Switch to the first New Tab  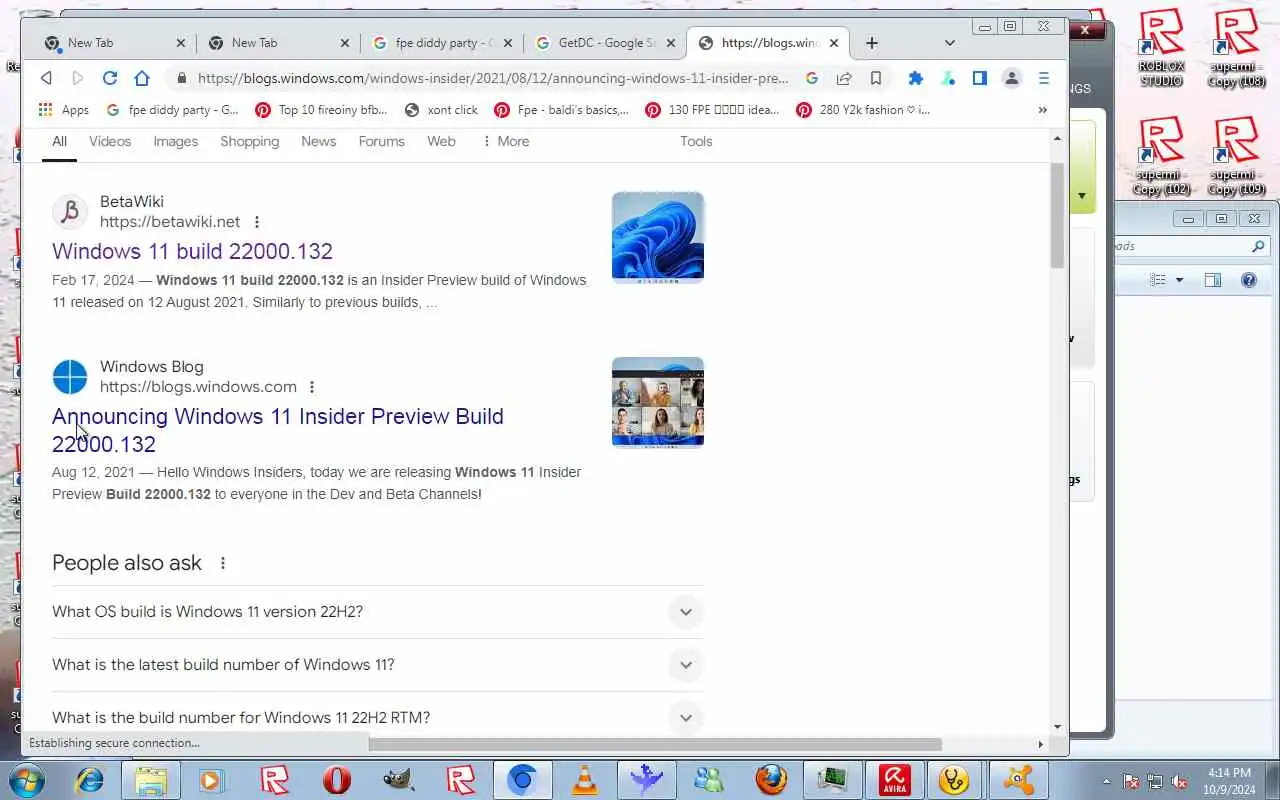coord(114,43)
